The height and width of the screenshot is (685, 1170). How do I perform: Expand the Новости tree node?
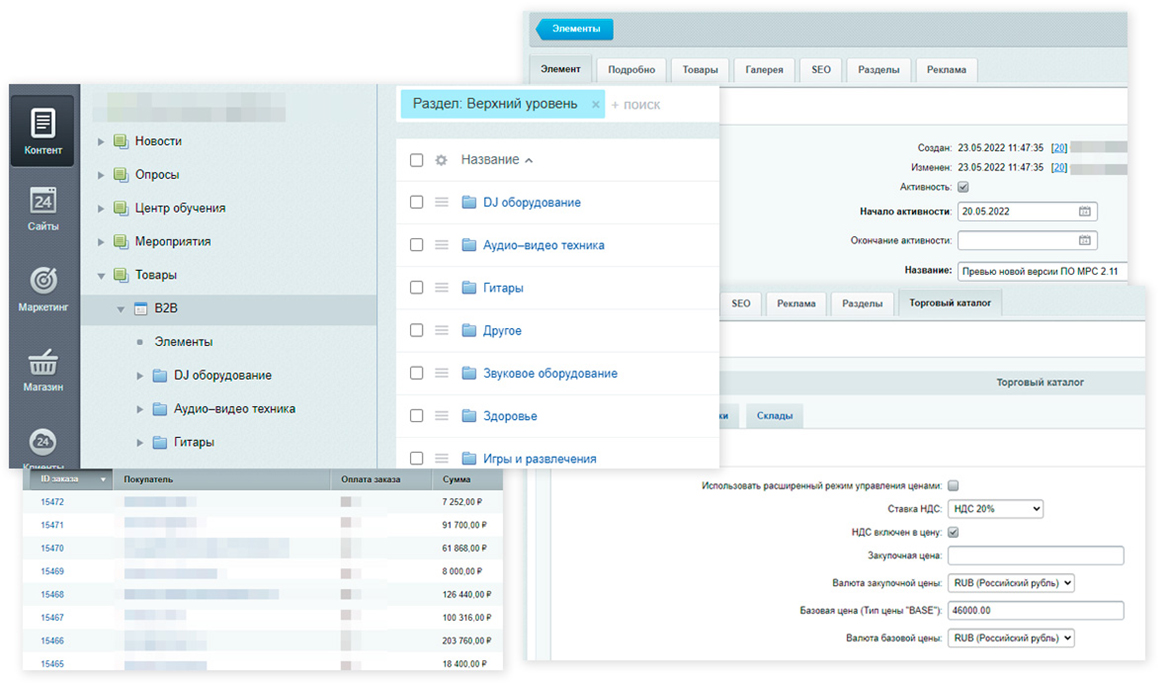[x=101, y=142]
